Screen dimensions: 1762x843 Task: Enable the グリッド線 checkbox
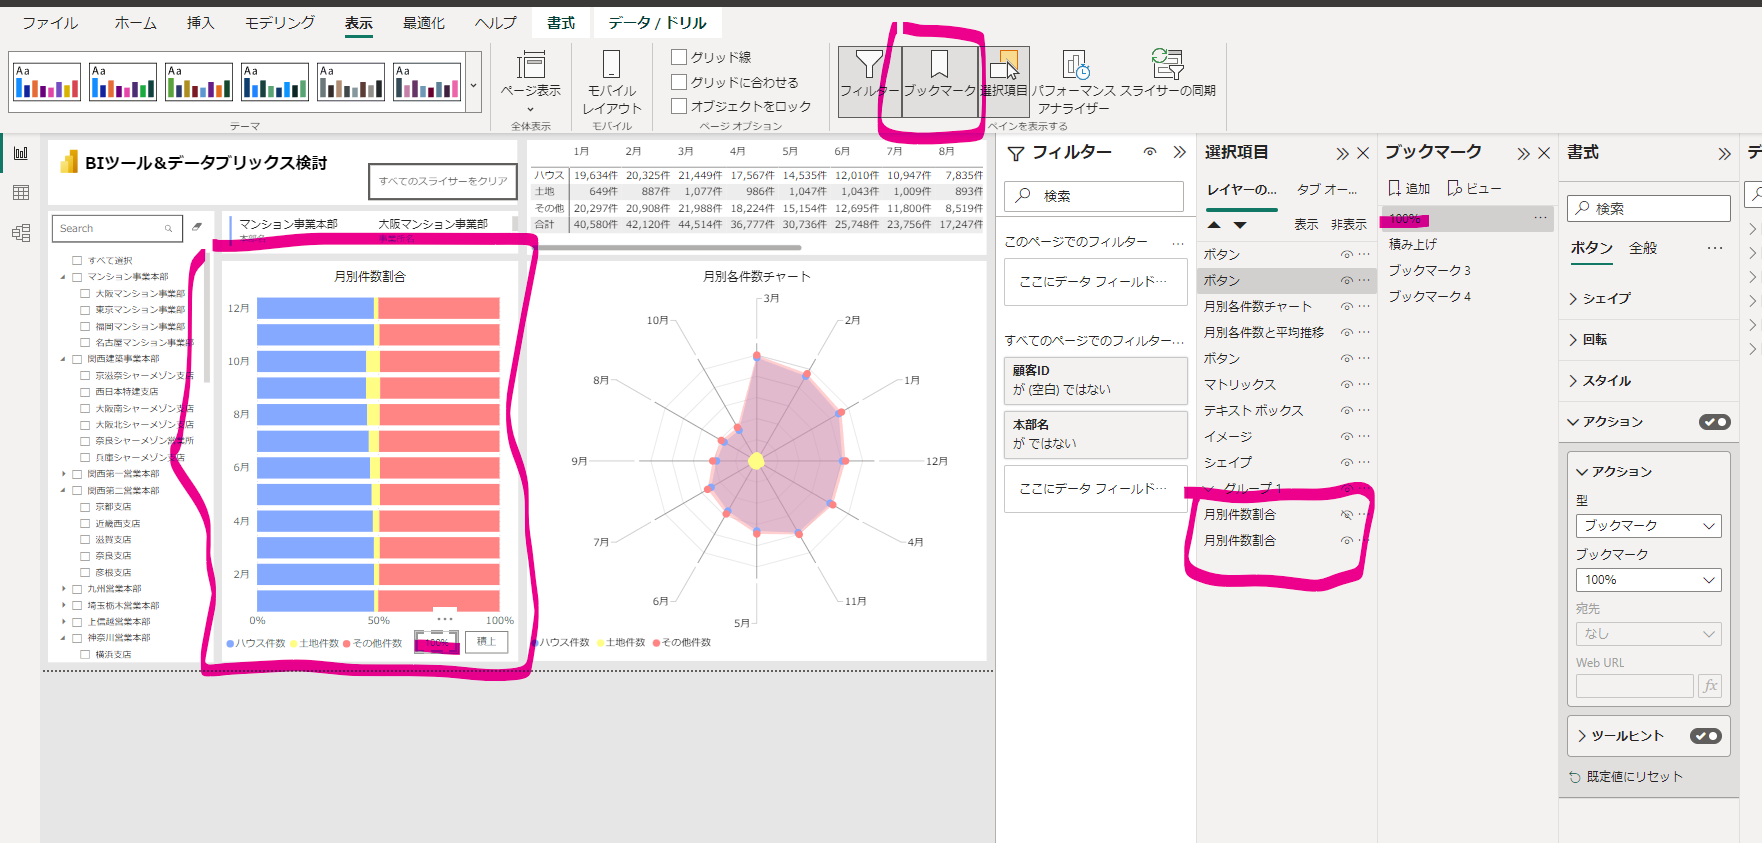679,57
